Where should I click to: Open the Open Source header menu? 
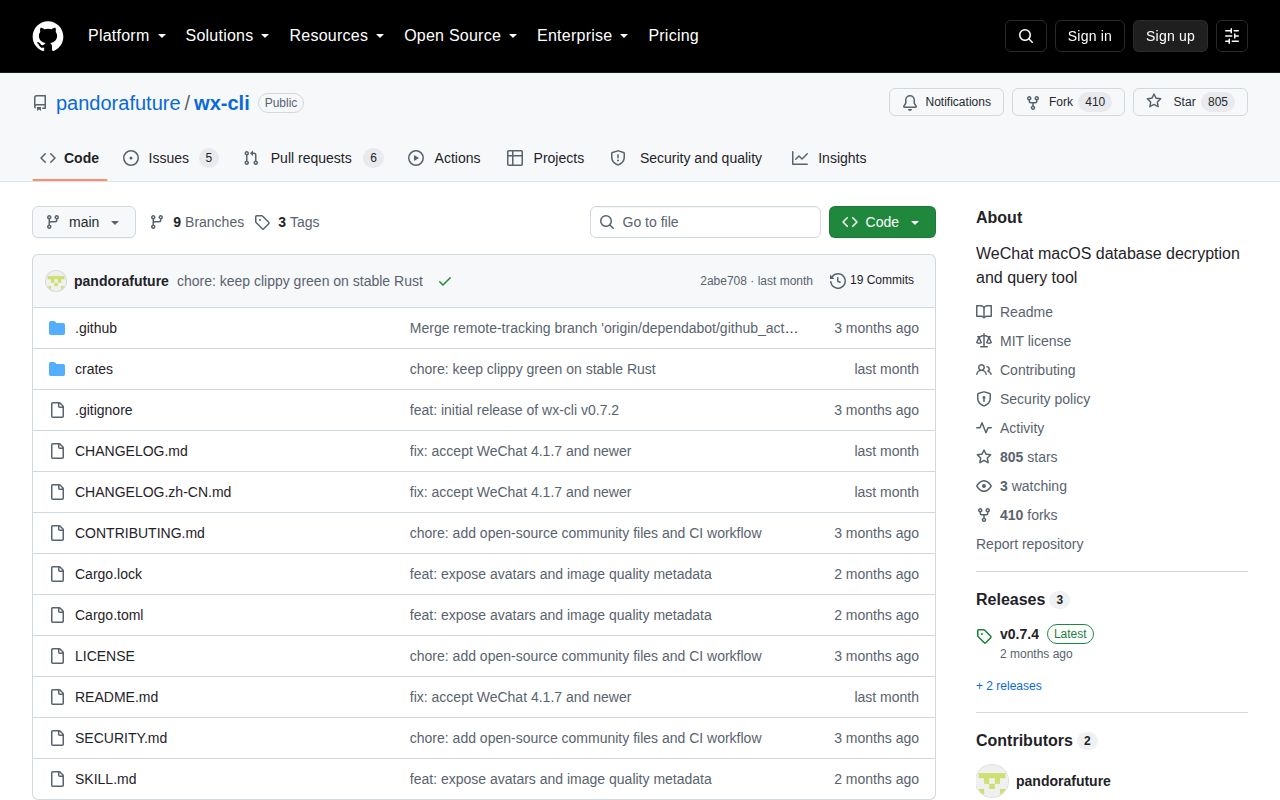[x=460, y=36]
